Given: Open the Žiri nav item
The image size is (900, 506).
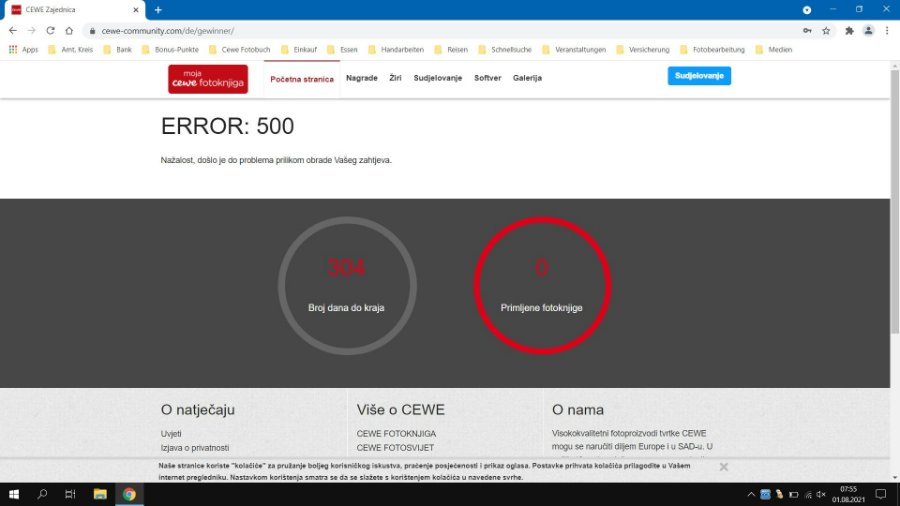Looking at the screenshot, I should pos(395,78).
